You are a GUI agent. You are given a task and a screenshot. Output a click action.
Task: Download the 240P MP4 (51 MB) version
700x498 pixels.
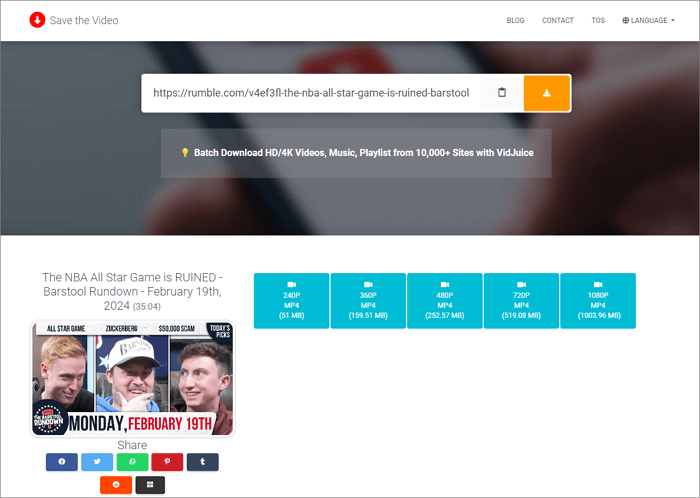tap(292, 301)
